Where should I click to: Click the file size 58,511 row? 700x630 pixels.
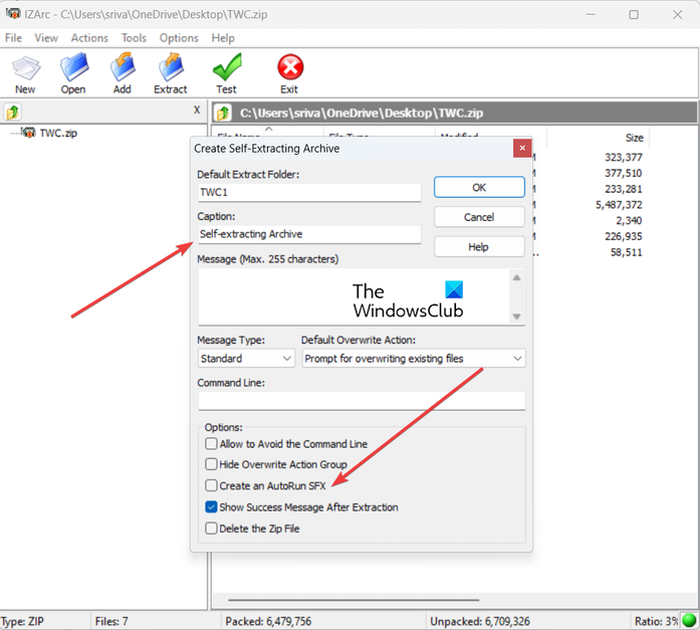(626, 252)
